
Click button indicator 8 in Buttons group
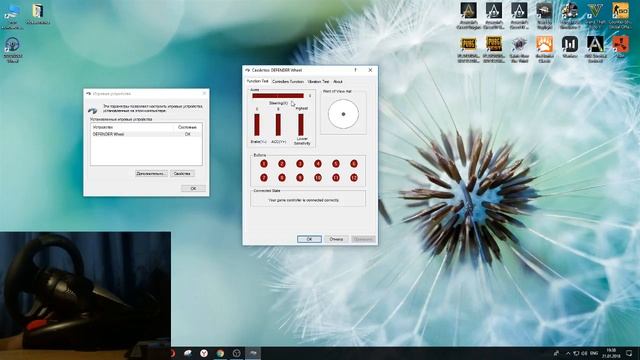282,178
